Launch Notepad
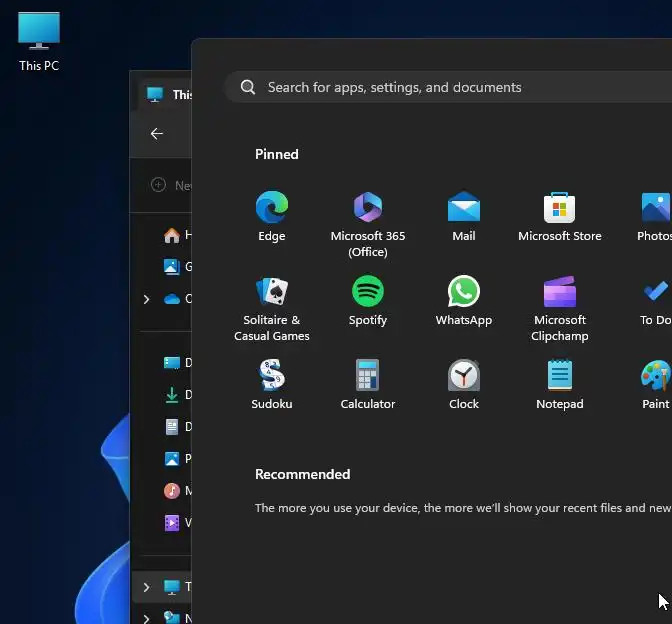 click(x=560, y=384)
